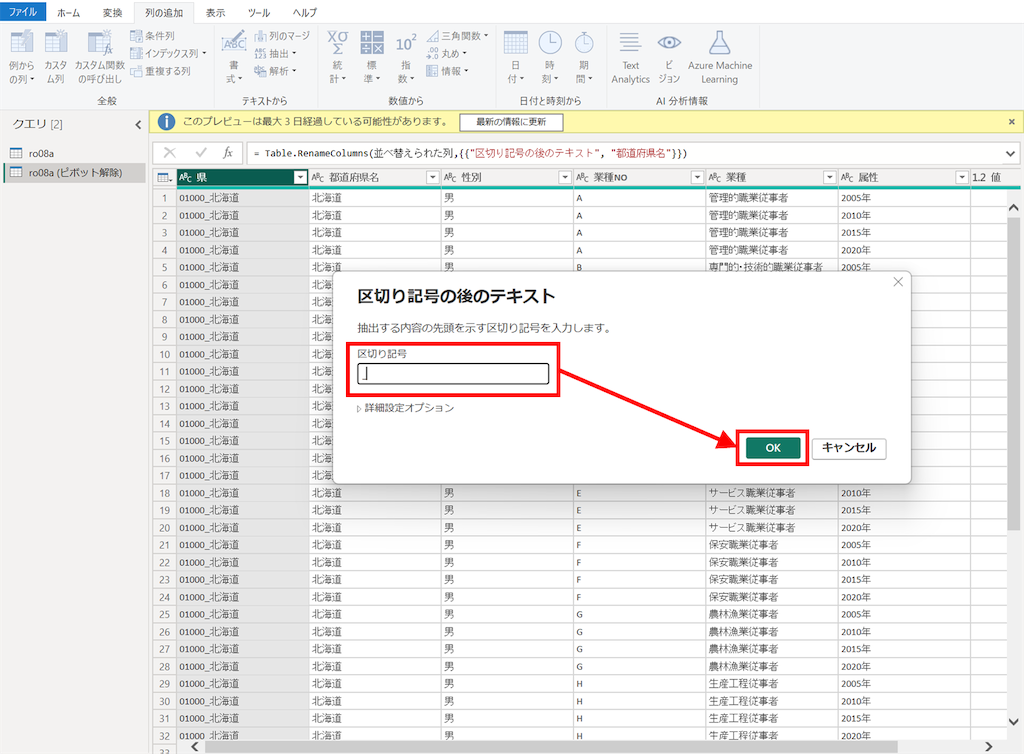Open the File (ファイル) tab
The height and width of the screenshot is (754, 1024).
pyautogui.click(x=23, y=12)
